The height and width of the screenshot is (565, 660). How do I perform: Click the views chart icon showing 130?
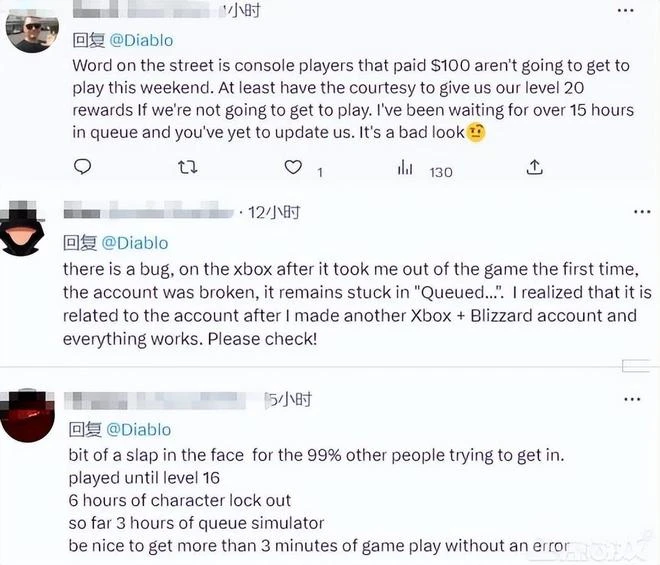click(x=405, y=169)
